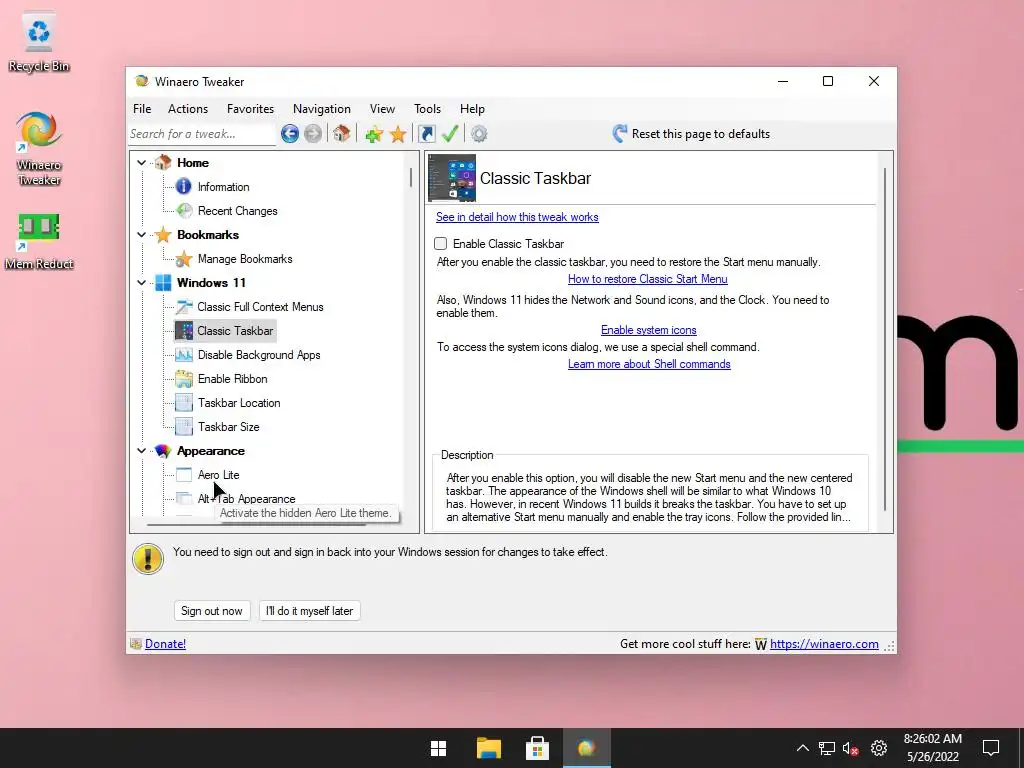Click the gear Settings toolbar icon
The height and width of the screenshot is (768, 1024).
(x=479, y=134)
